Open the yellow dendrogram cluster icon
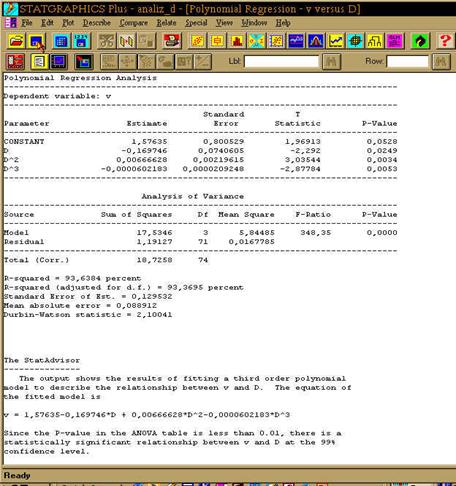The height and width of the screenshot is (486, 456). pos(375,41)
